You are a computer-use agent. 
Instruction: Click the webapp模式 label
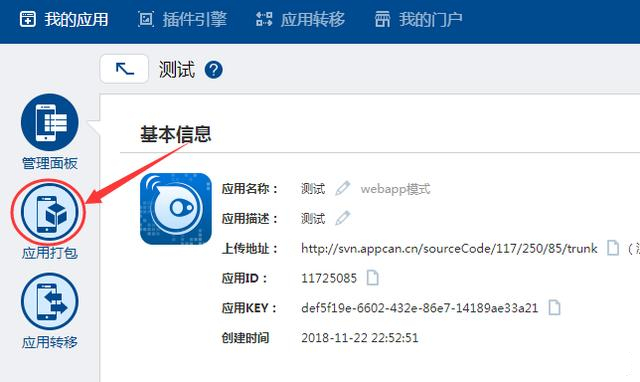click(x=395, y=189)
